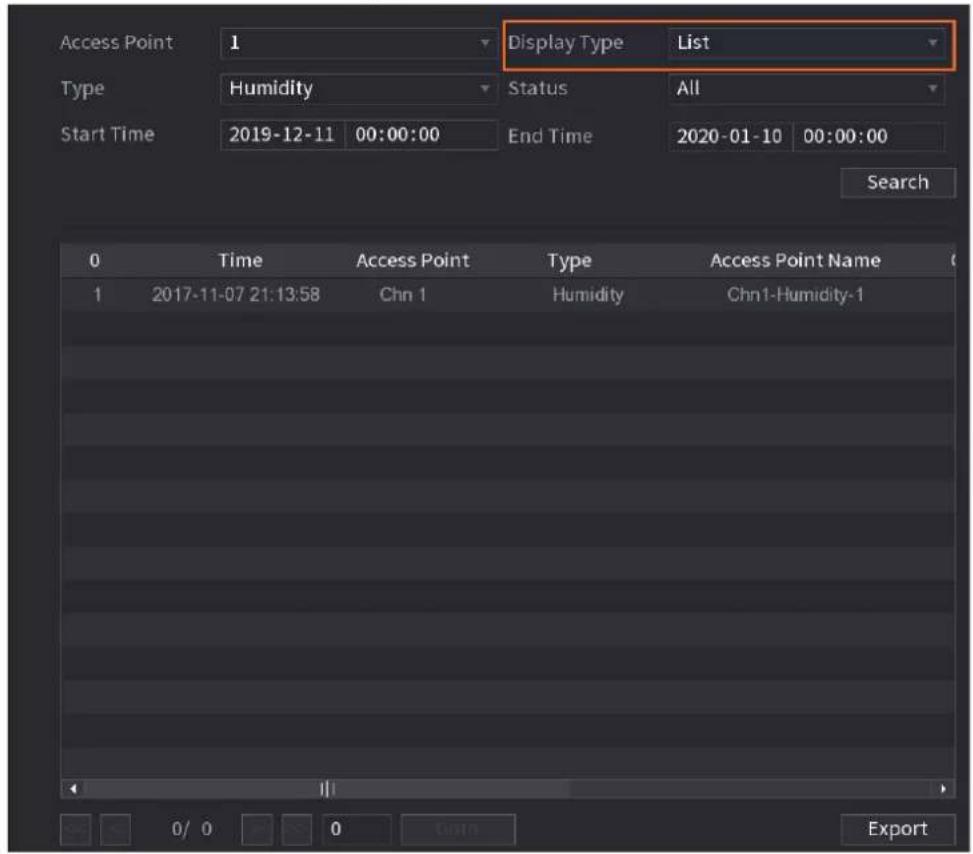Click the left scroll arrow of the table
Image resolution: width=973 pixels, height=854 pixels.
[x=73, y=789]
